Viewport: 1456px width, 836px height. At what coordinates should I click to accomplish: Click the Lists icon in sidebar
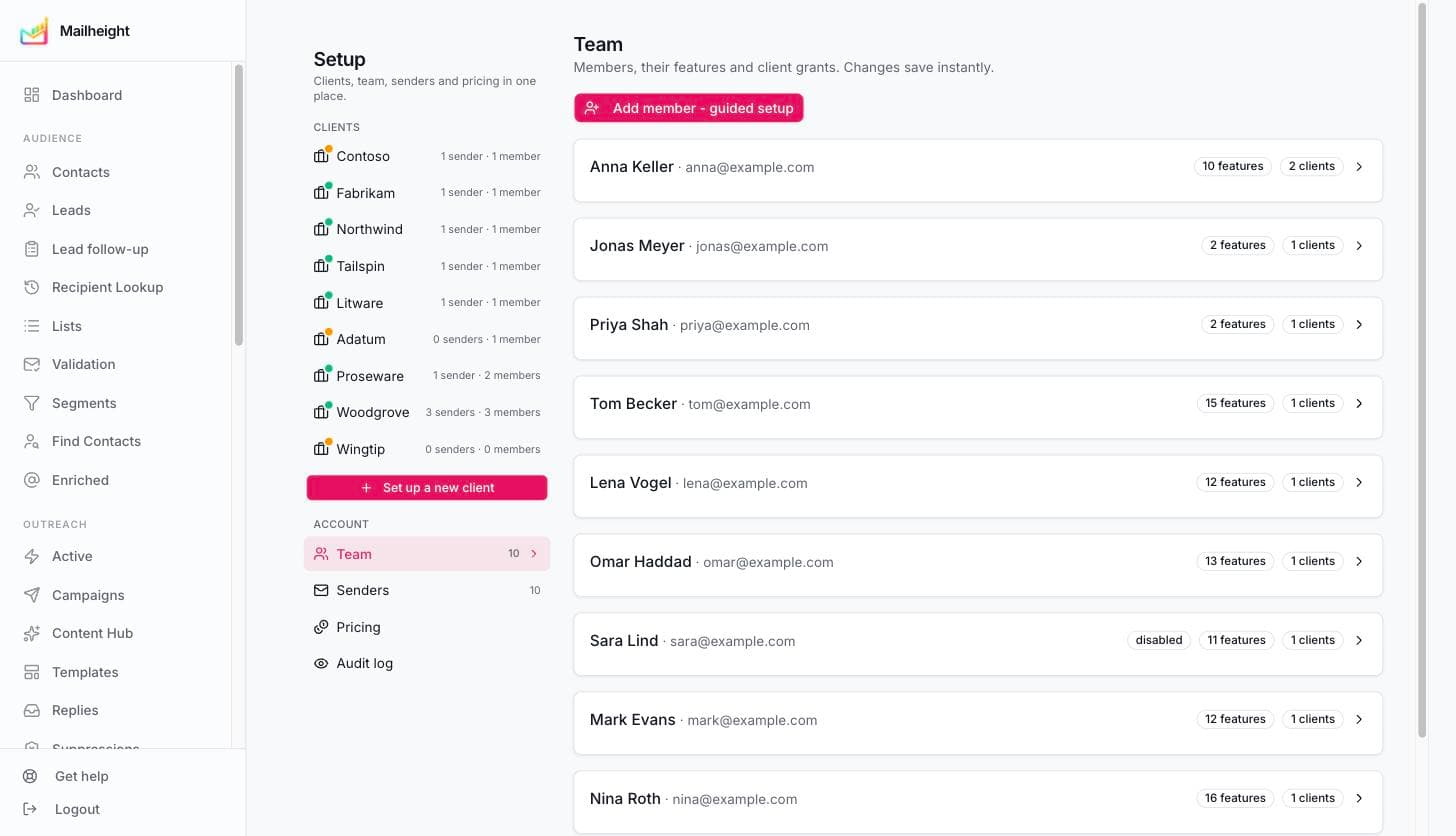click(32, 326)
